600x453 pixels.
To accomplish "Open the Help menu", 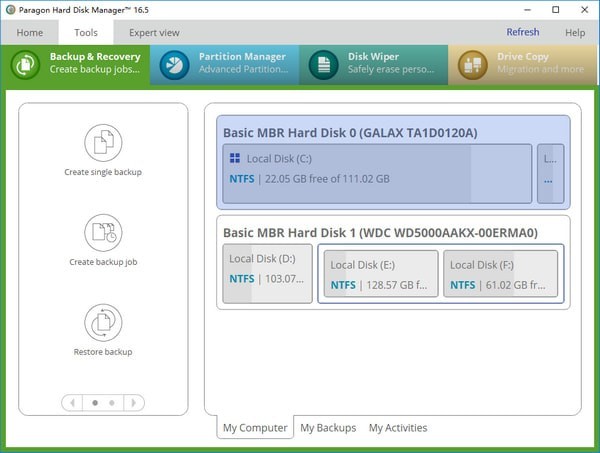I will click(575, 33).
